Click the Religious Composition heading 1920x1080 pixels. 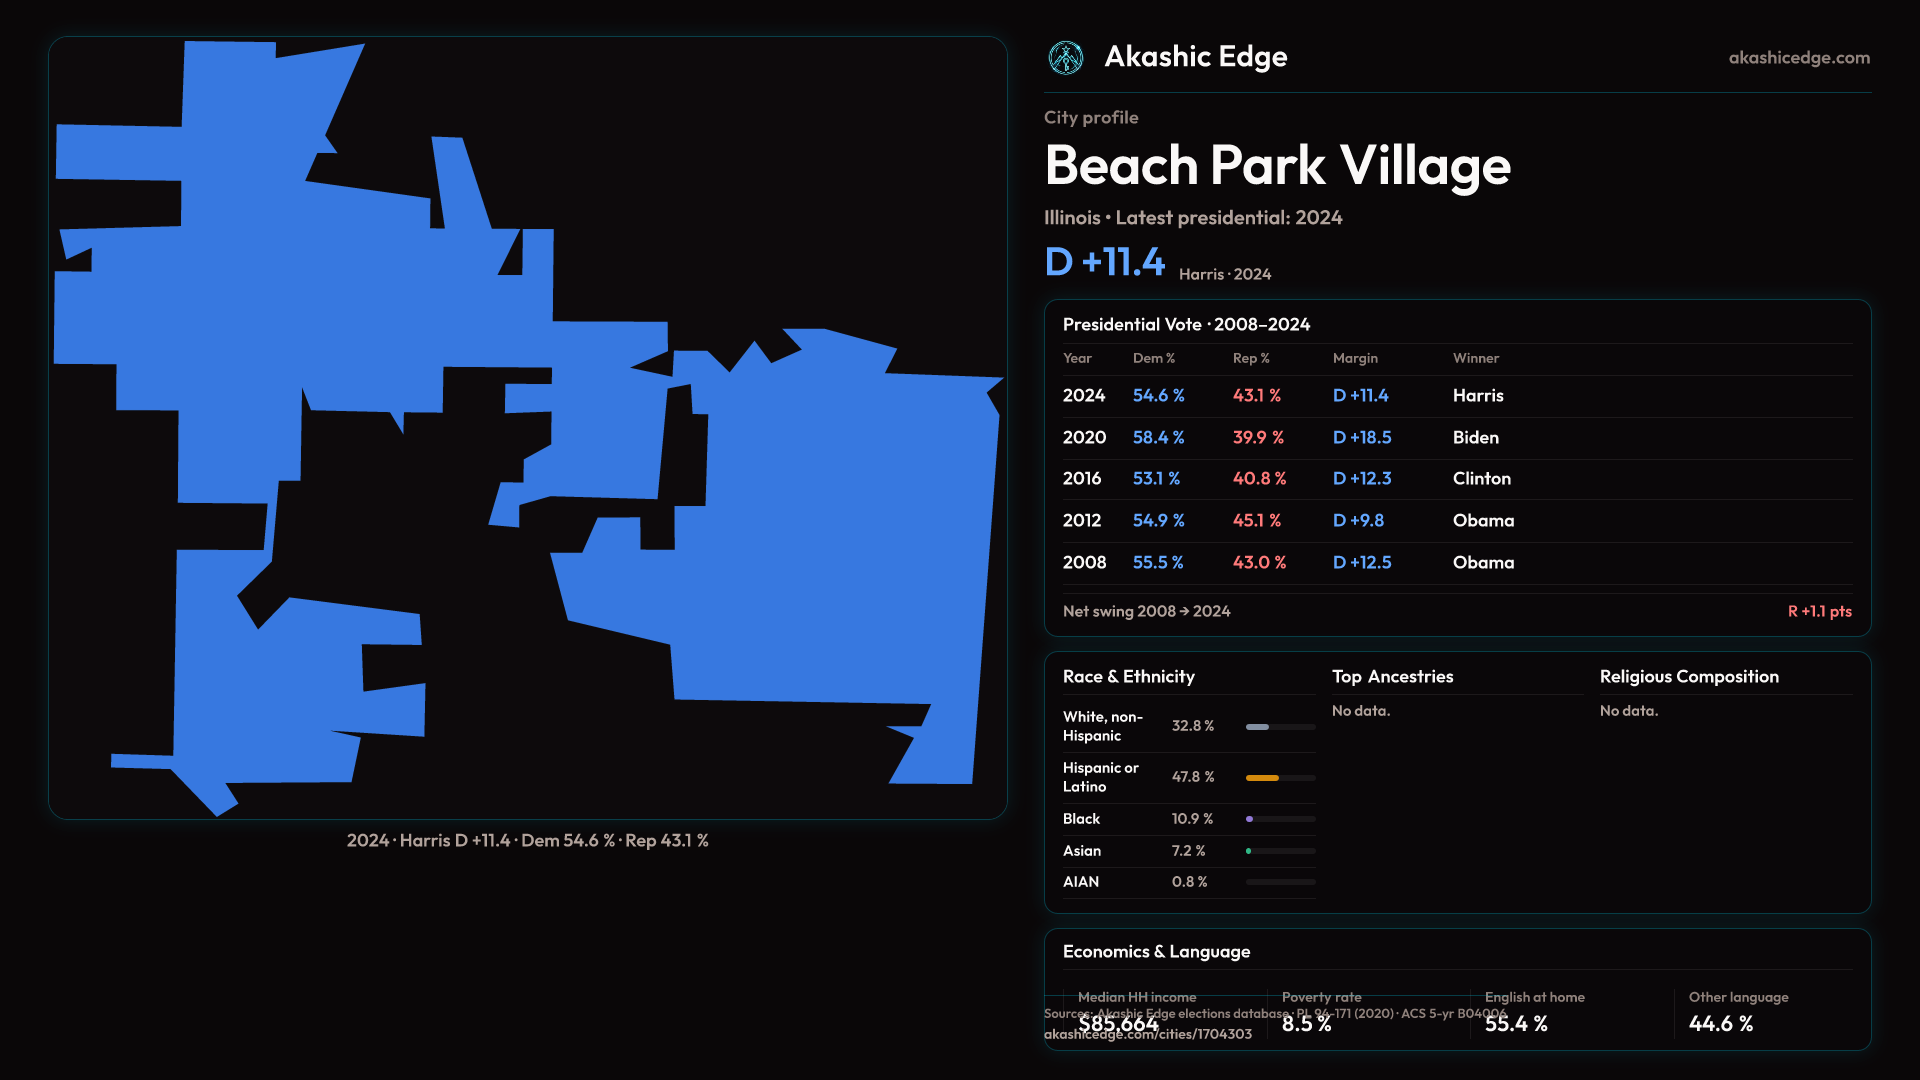1688,677
